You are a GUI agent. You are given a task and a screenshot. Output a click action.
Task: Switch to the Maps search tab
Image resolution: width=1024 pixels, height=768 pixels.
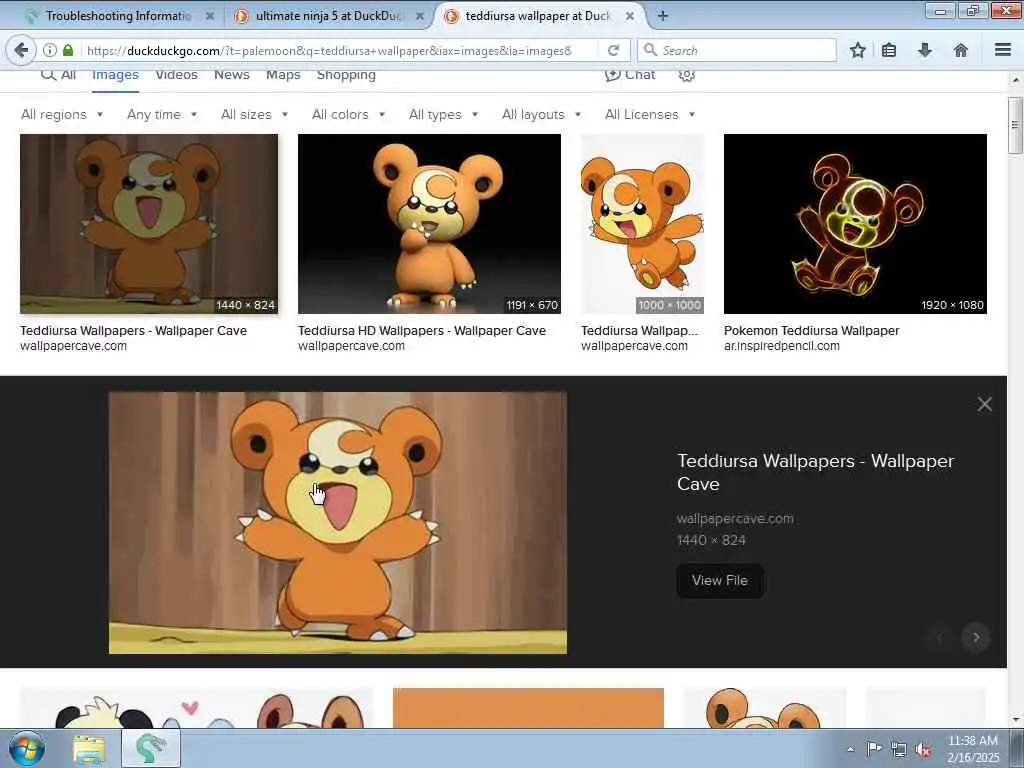coord(283,75)
